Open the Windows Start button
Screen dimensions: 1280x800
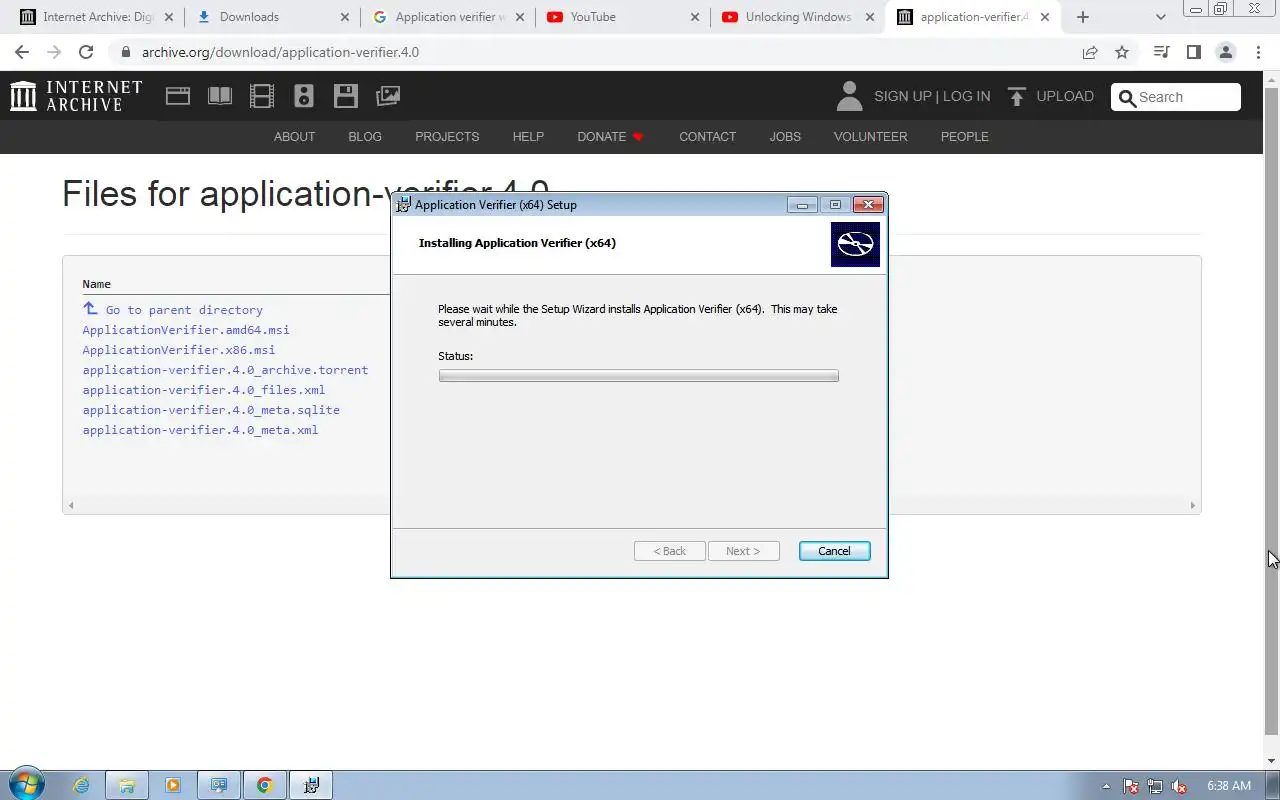coord(26,785)
